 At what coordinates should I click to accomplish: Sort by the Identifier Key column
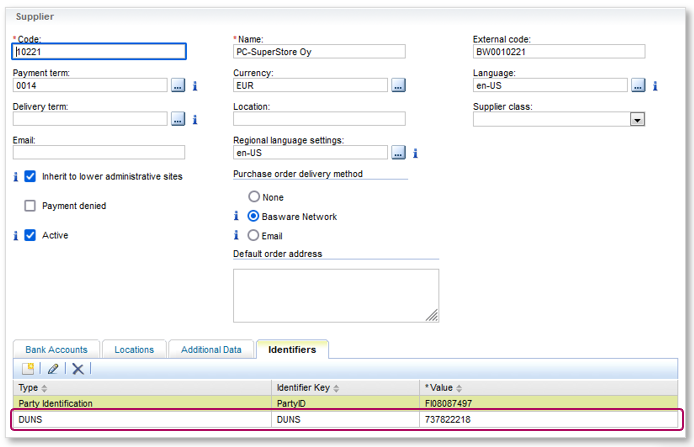310,387
